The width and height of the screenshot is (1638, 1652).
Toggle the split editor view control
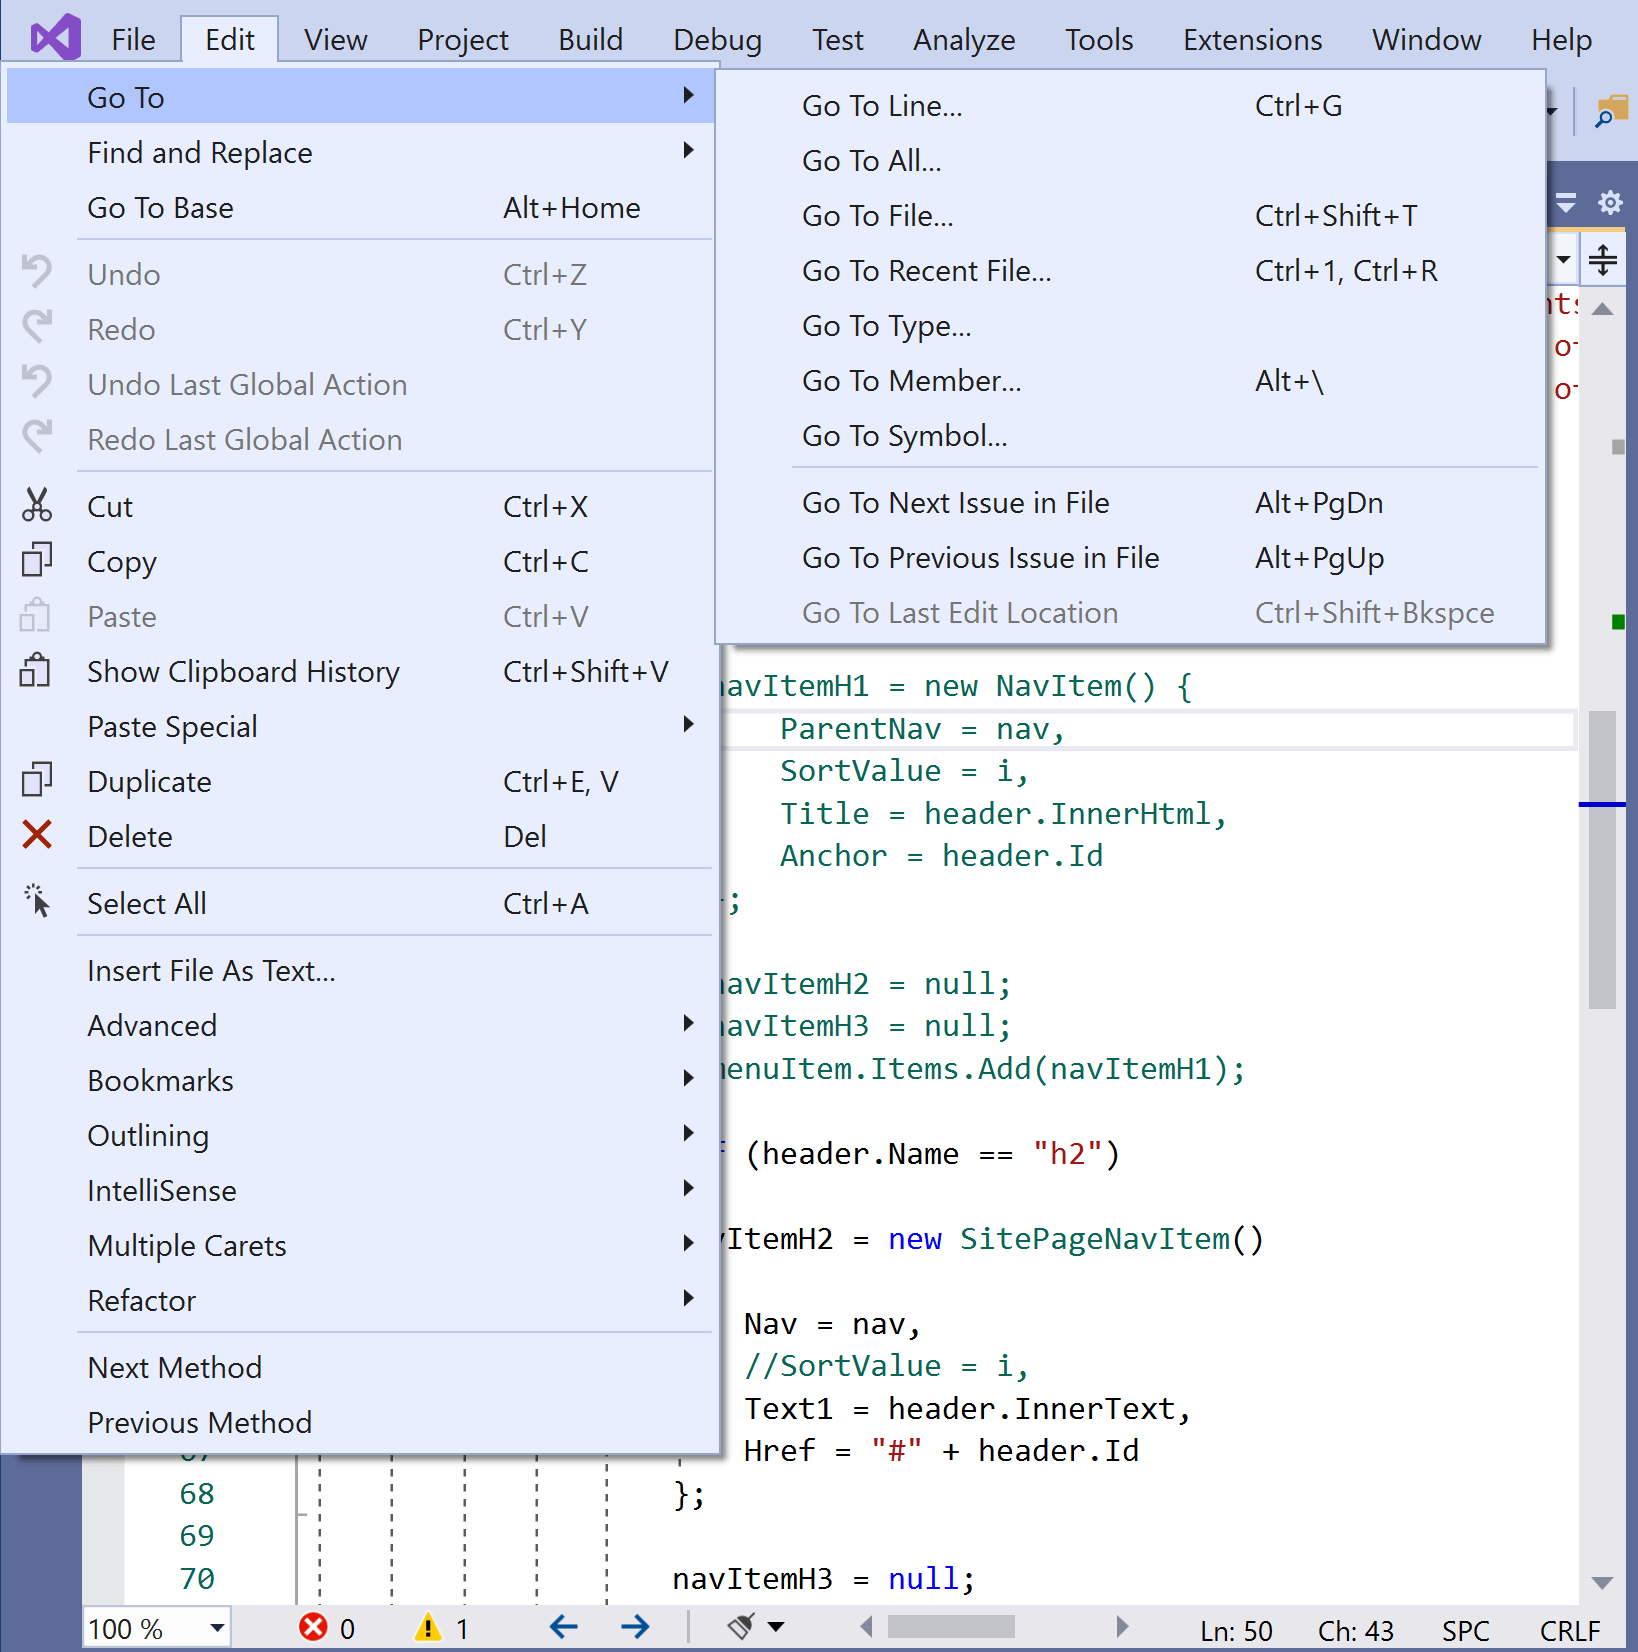(x=1602, y=260)
